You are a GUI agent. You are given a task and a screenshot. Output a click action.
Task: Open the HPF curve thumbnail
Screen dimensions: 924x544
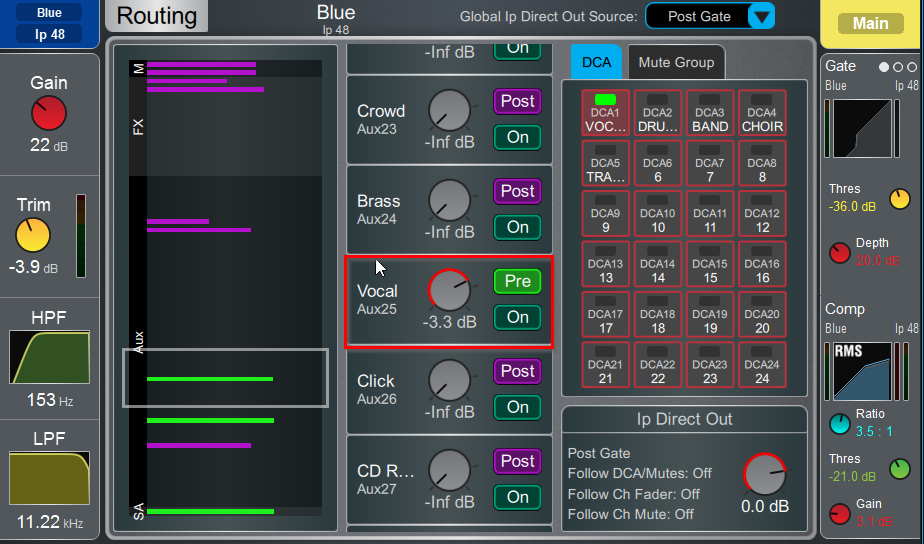pos(50,357)
